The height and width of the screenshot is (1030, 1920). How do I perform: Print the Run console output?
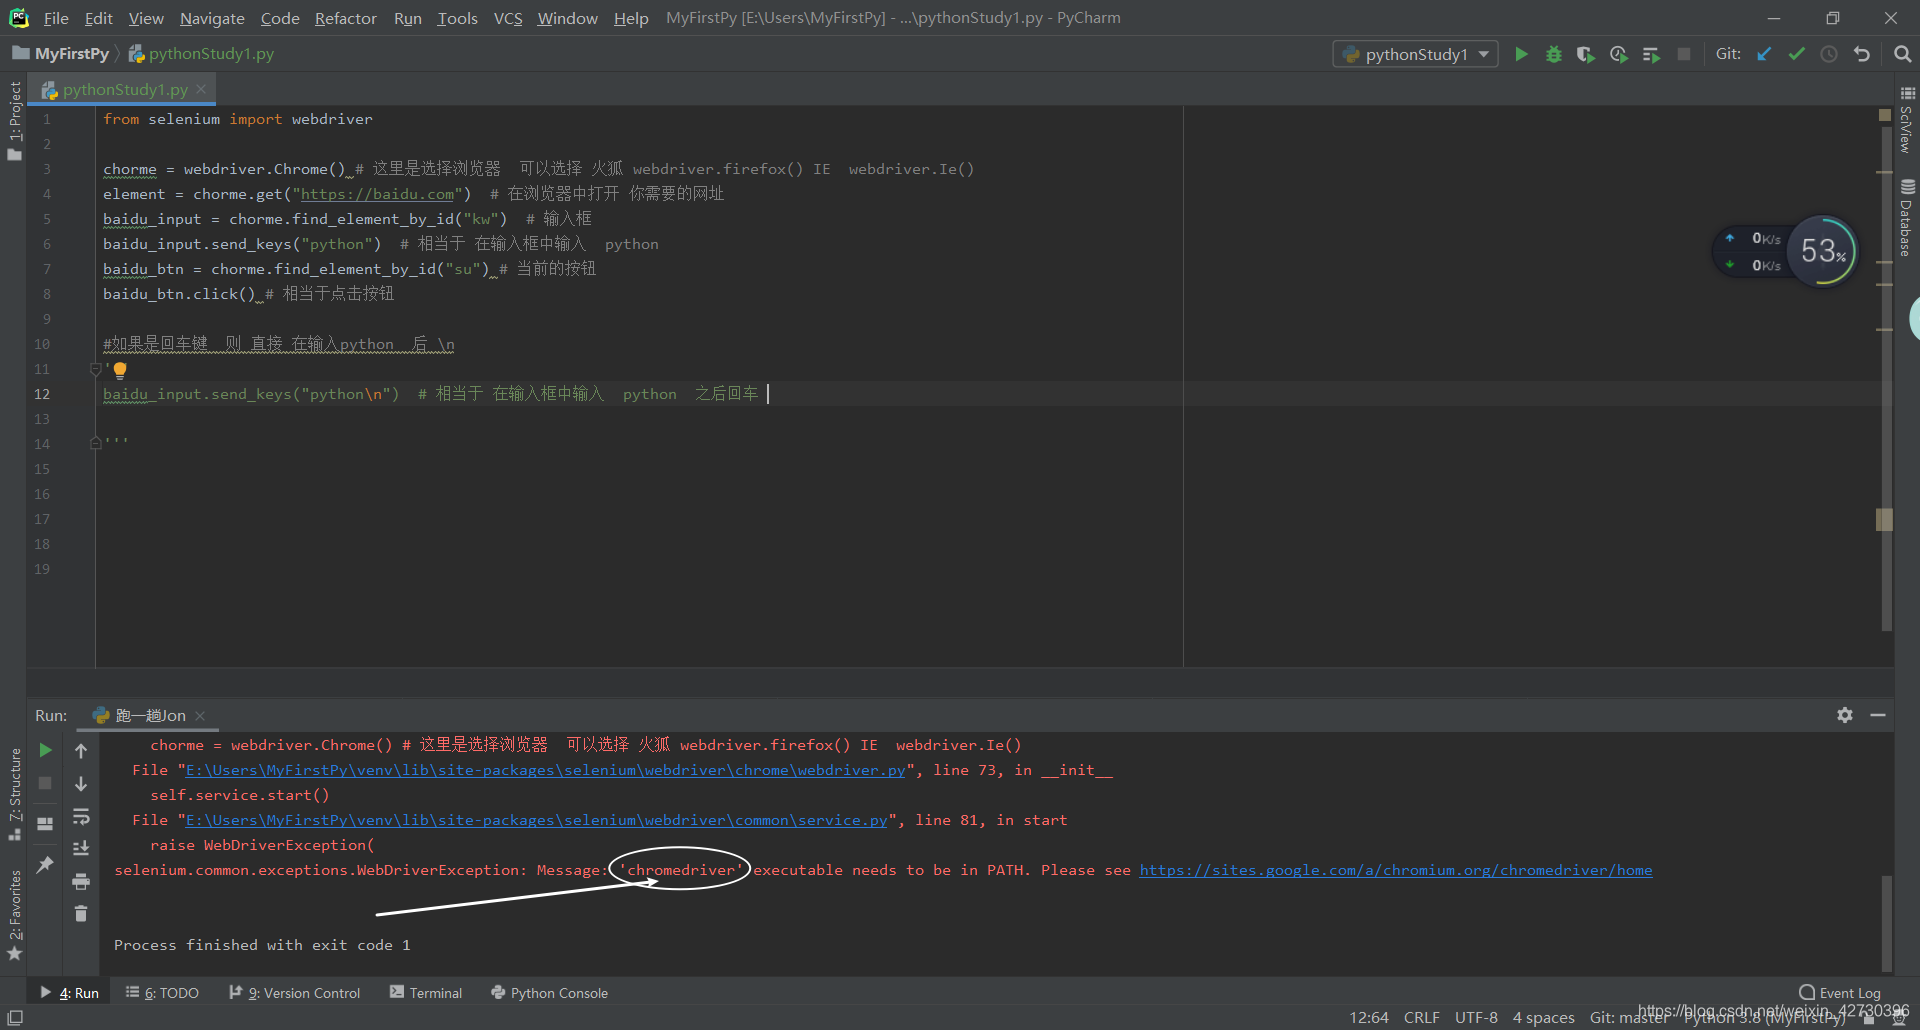(81, 881)
